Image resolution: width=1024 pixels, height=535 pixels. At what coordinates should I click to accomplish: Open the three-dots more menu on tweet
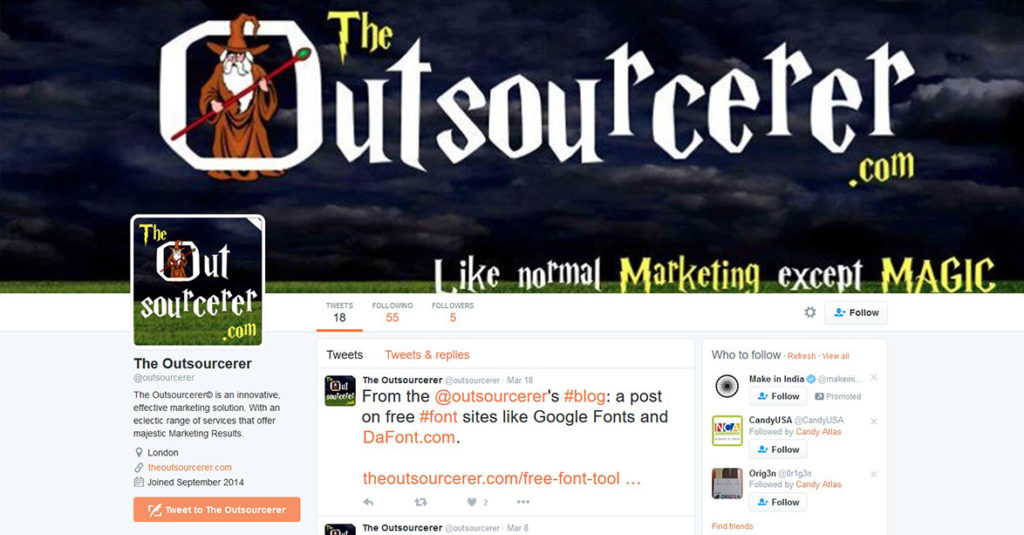click(x=523, y=502)
